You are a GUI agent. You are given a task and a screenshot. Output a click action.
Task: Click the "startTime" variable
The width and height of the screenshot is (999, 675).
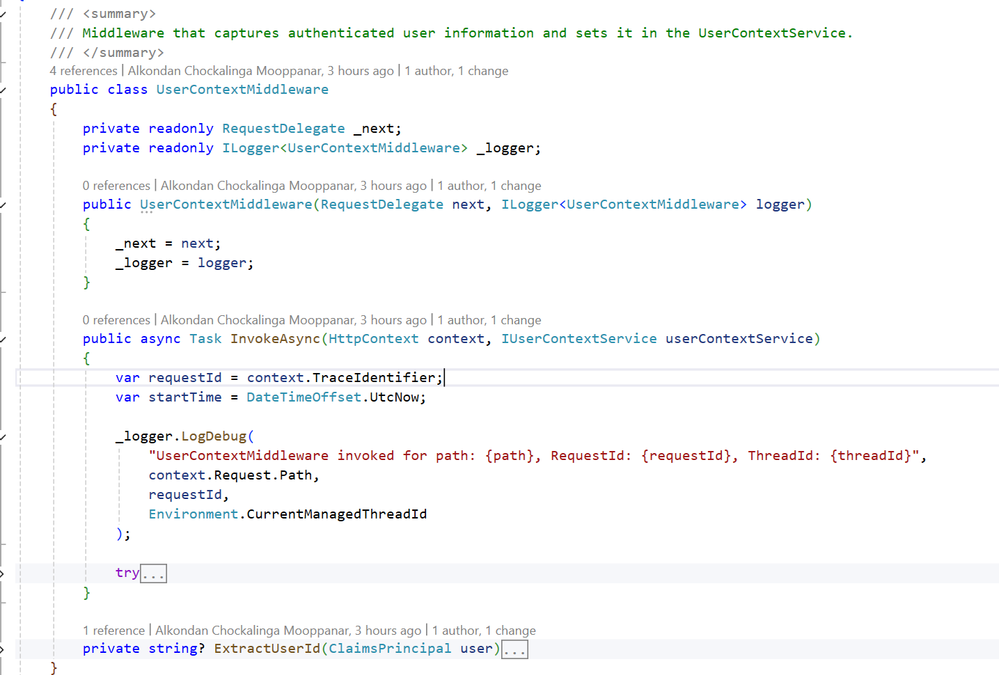click(x=185, y=397)
